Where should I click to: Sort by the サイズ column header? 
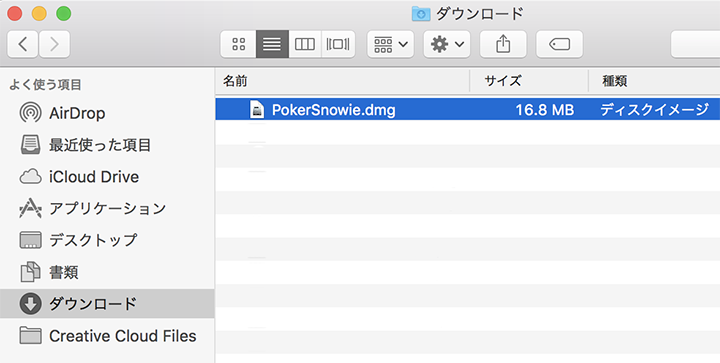529,81
